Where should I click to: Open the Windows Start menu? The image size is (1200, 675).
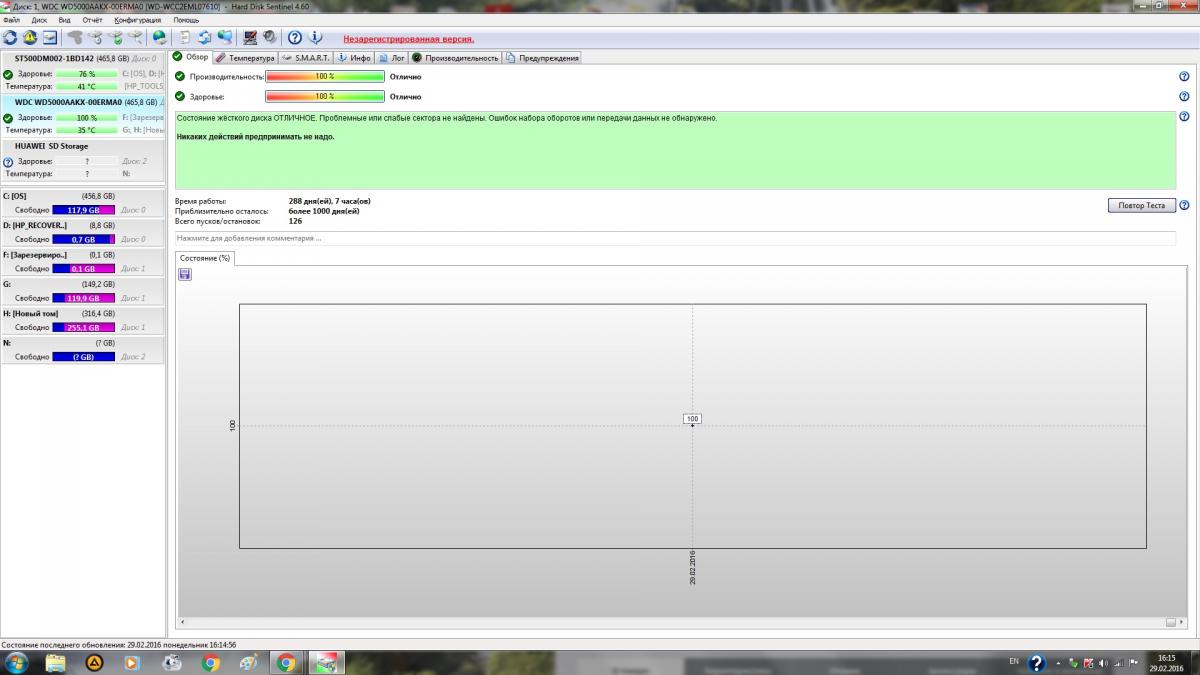17,662
